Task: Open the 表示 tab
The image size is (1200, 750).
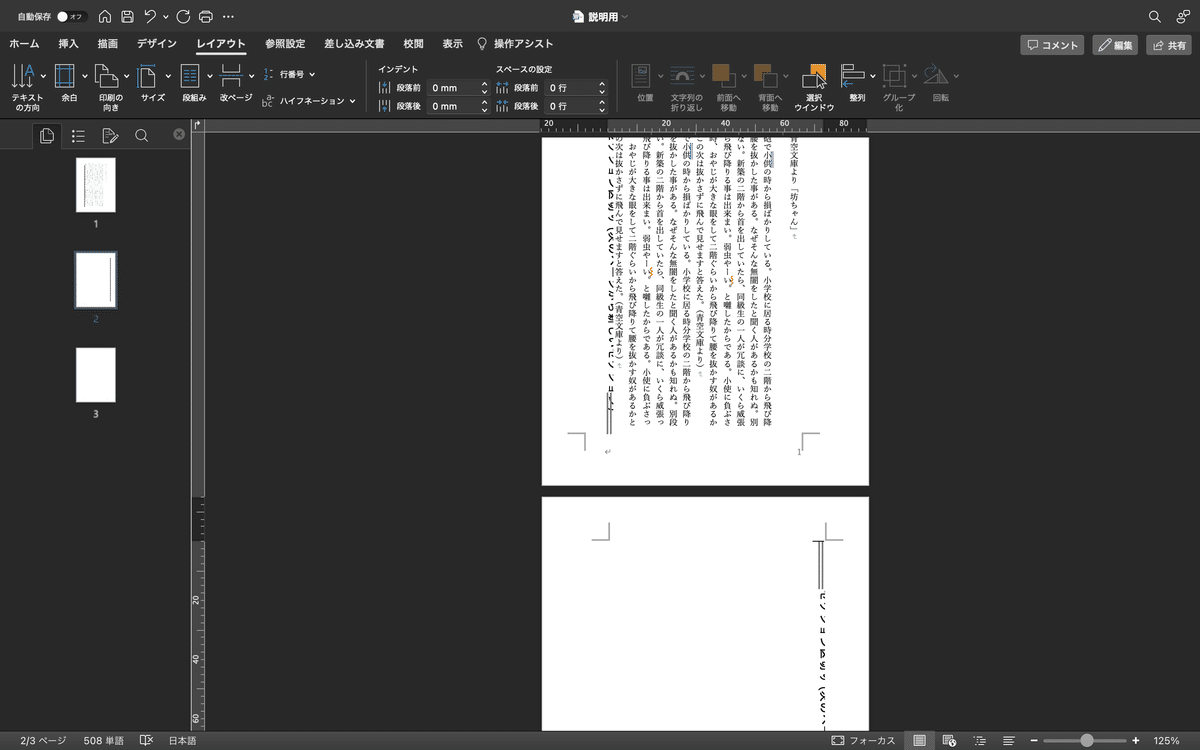Action: coord(452,44)
